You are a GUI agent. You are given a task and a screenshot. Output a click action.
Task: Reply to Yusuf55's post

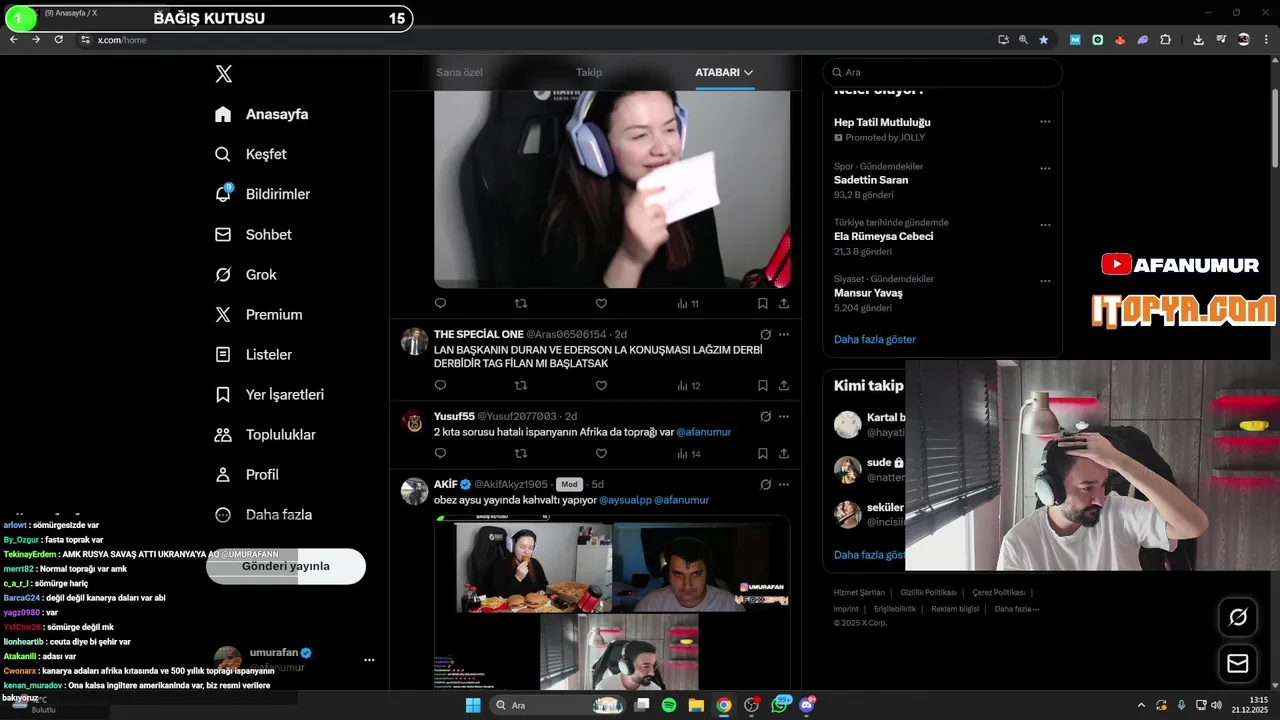[x=440, y=454]
